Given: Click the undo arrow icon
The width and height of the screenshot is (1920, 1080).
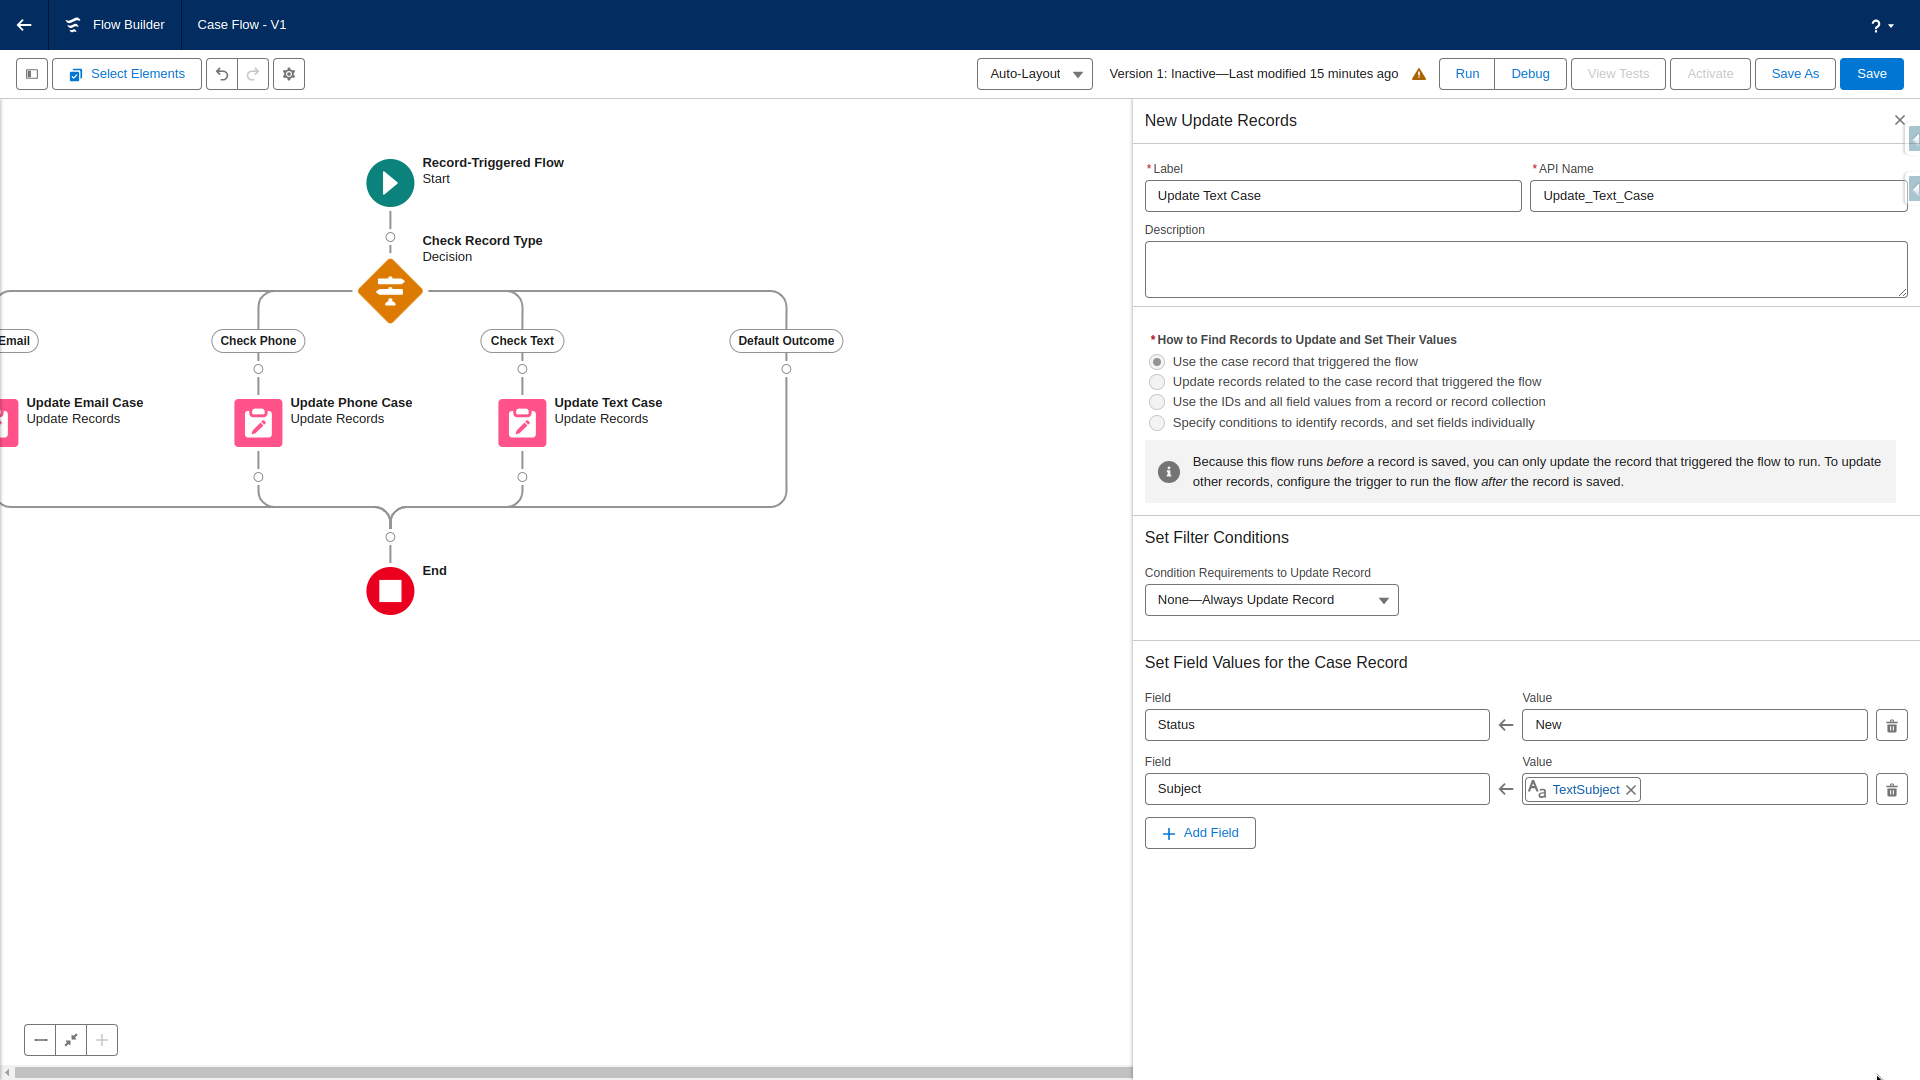Looking at the screenshot, I should [222, 74].
